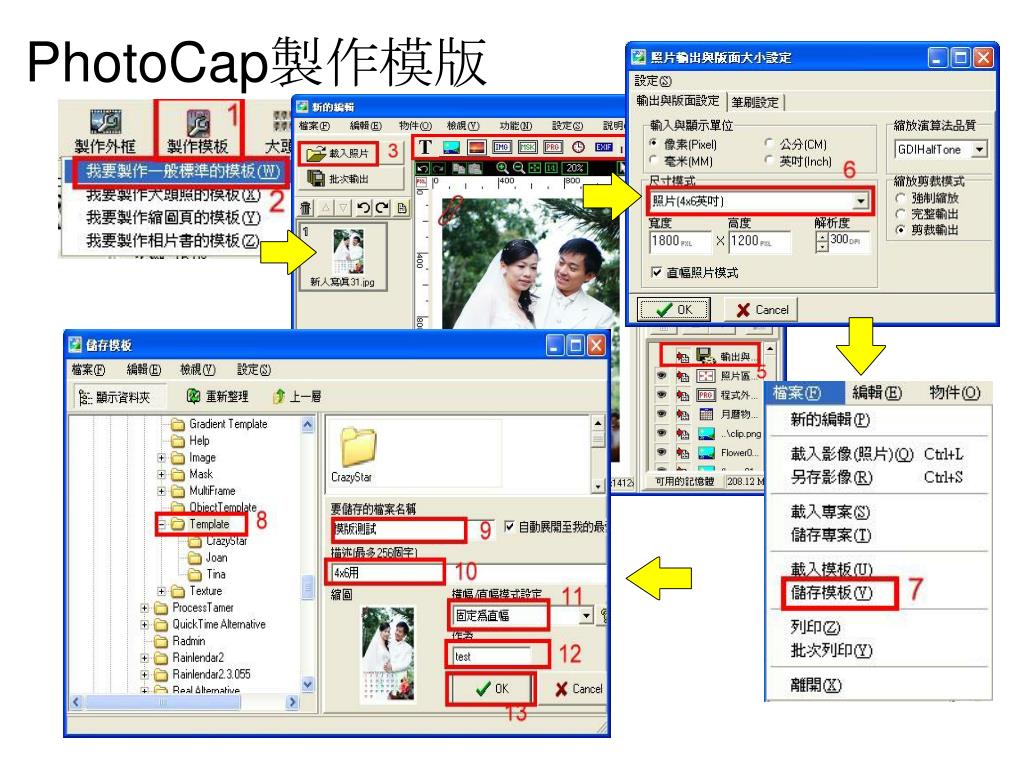The image size is (1023, 767).
Task: Choose 載入影像(照片)(O) menu entry
Action: click(877, 454)
